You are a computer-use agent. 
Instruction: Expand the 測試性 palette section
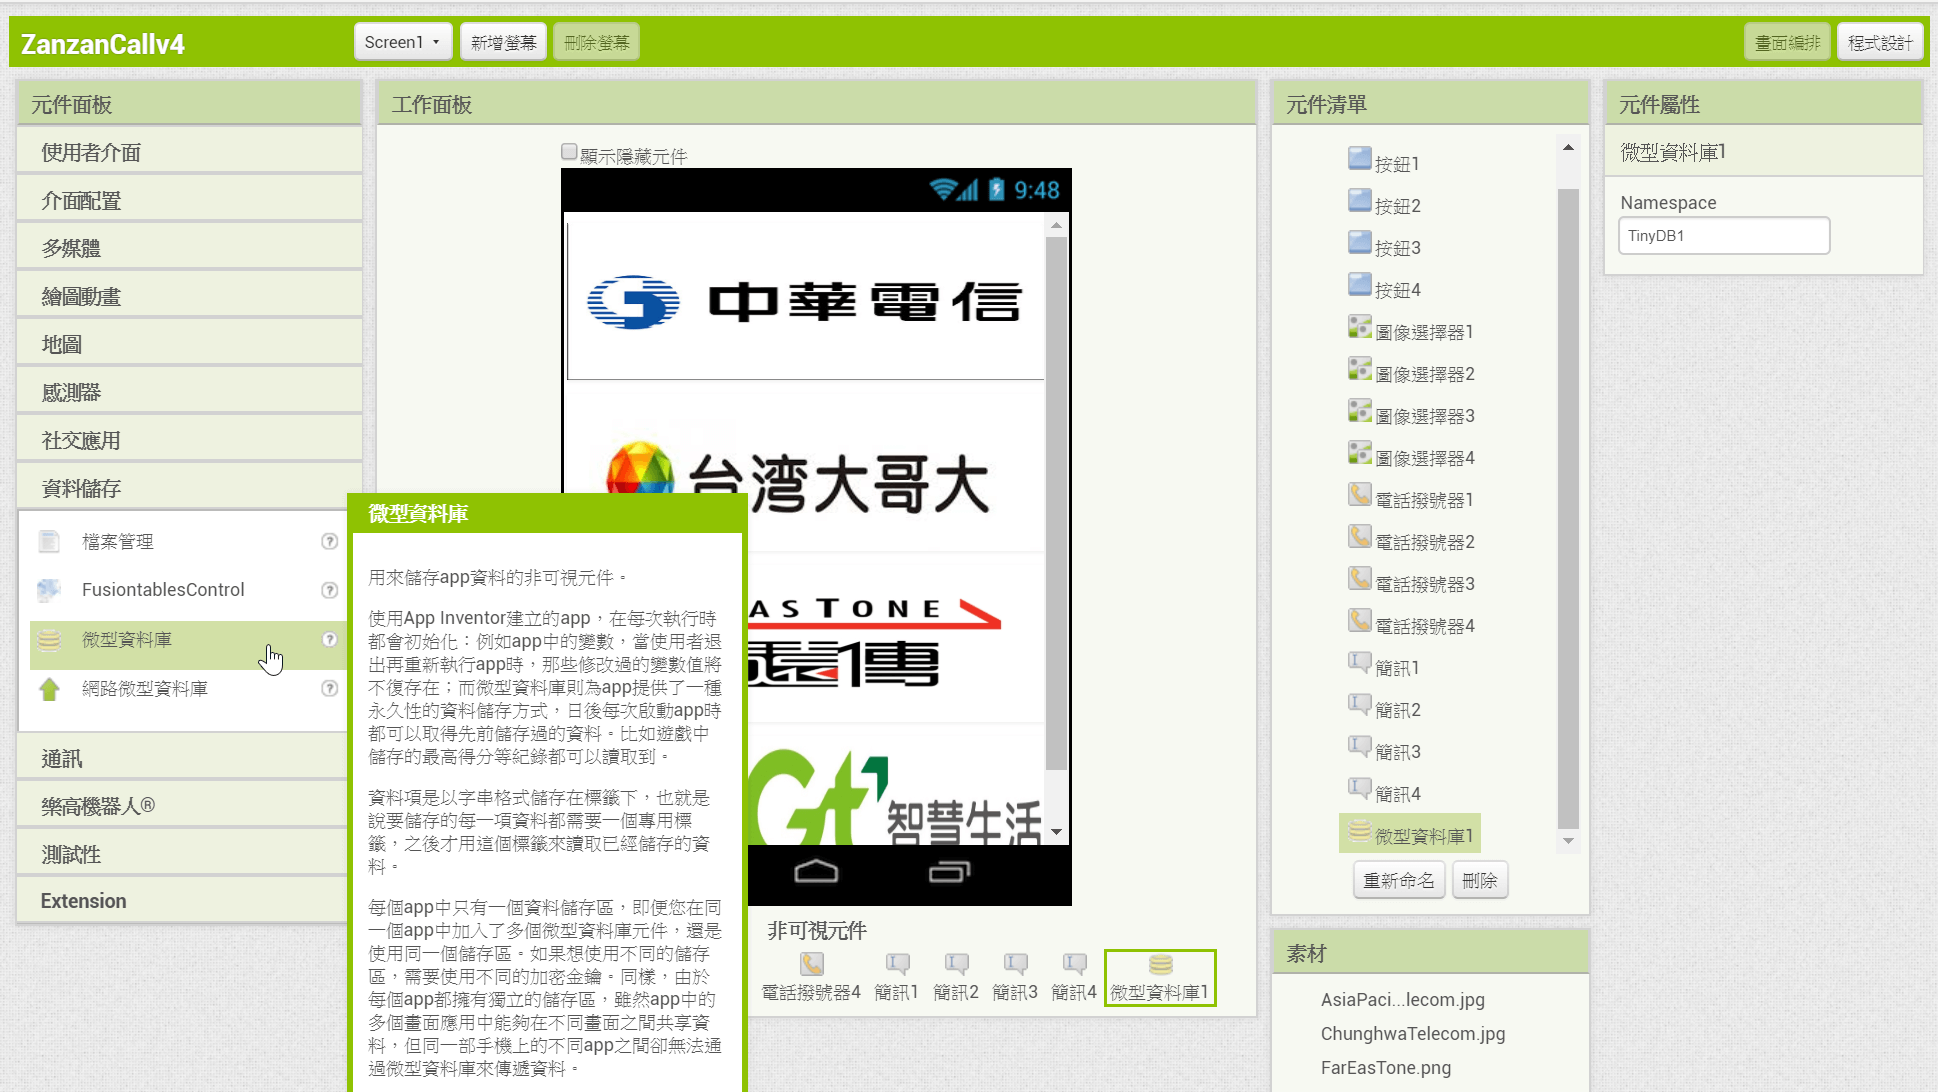182,854
